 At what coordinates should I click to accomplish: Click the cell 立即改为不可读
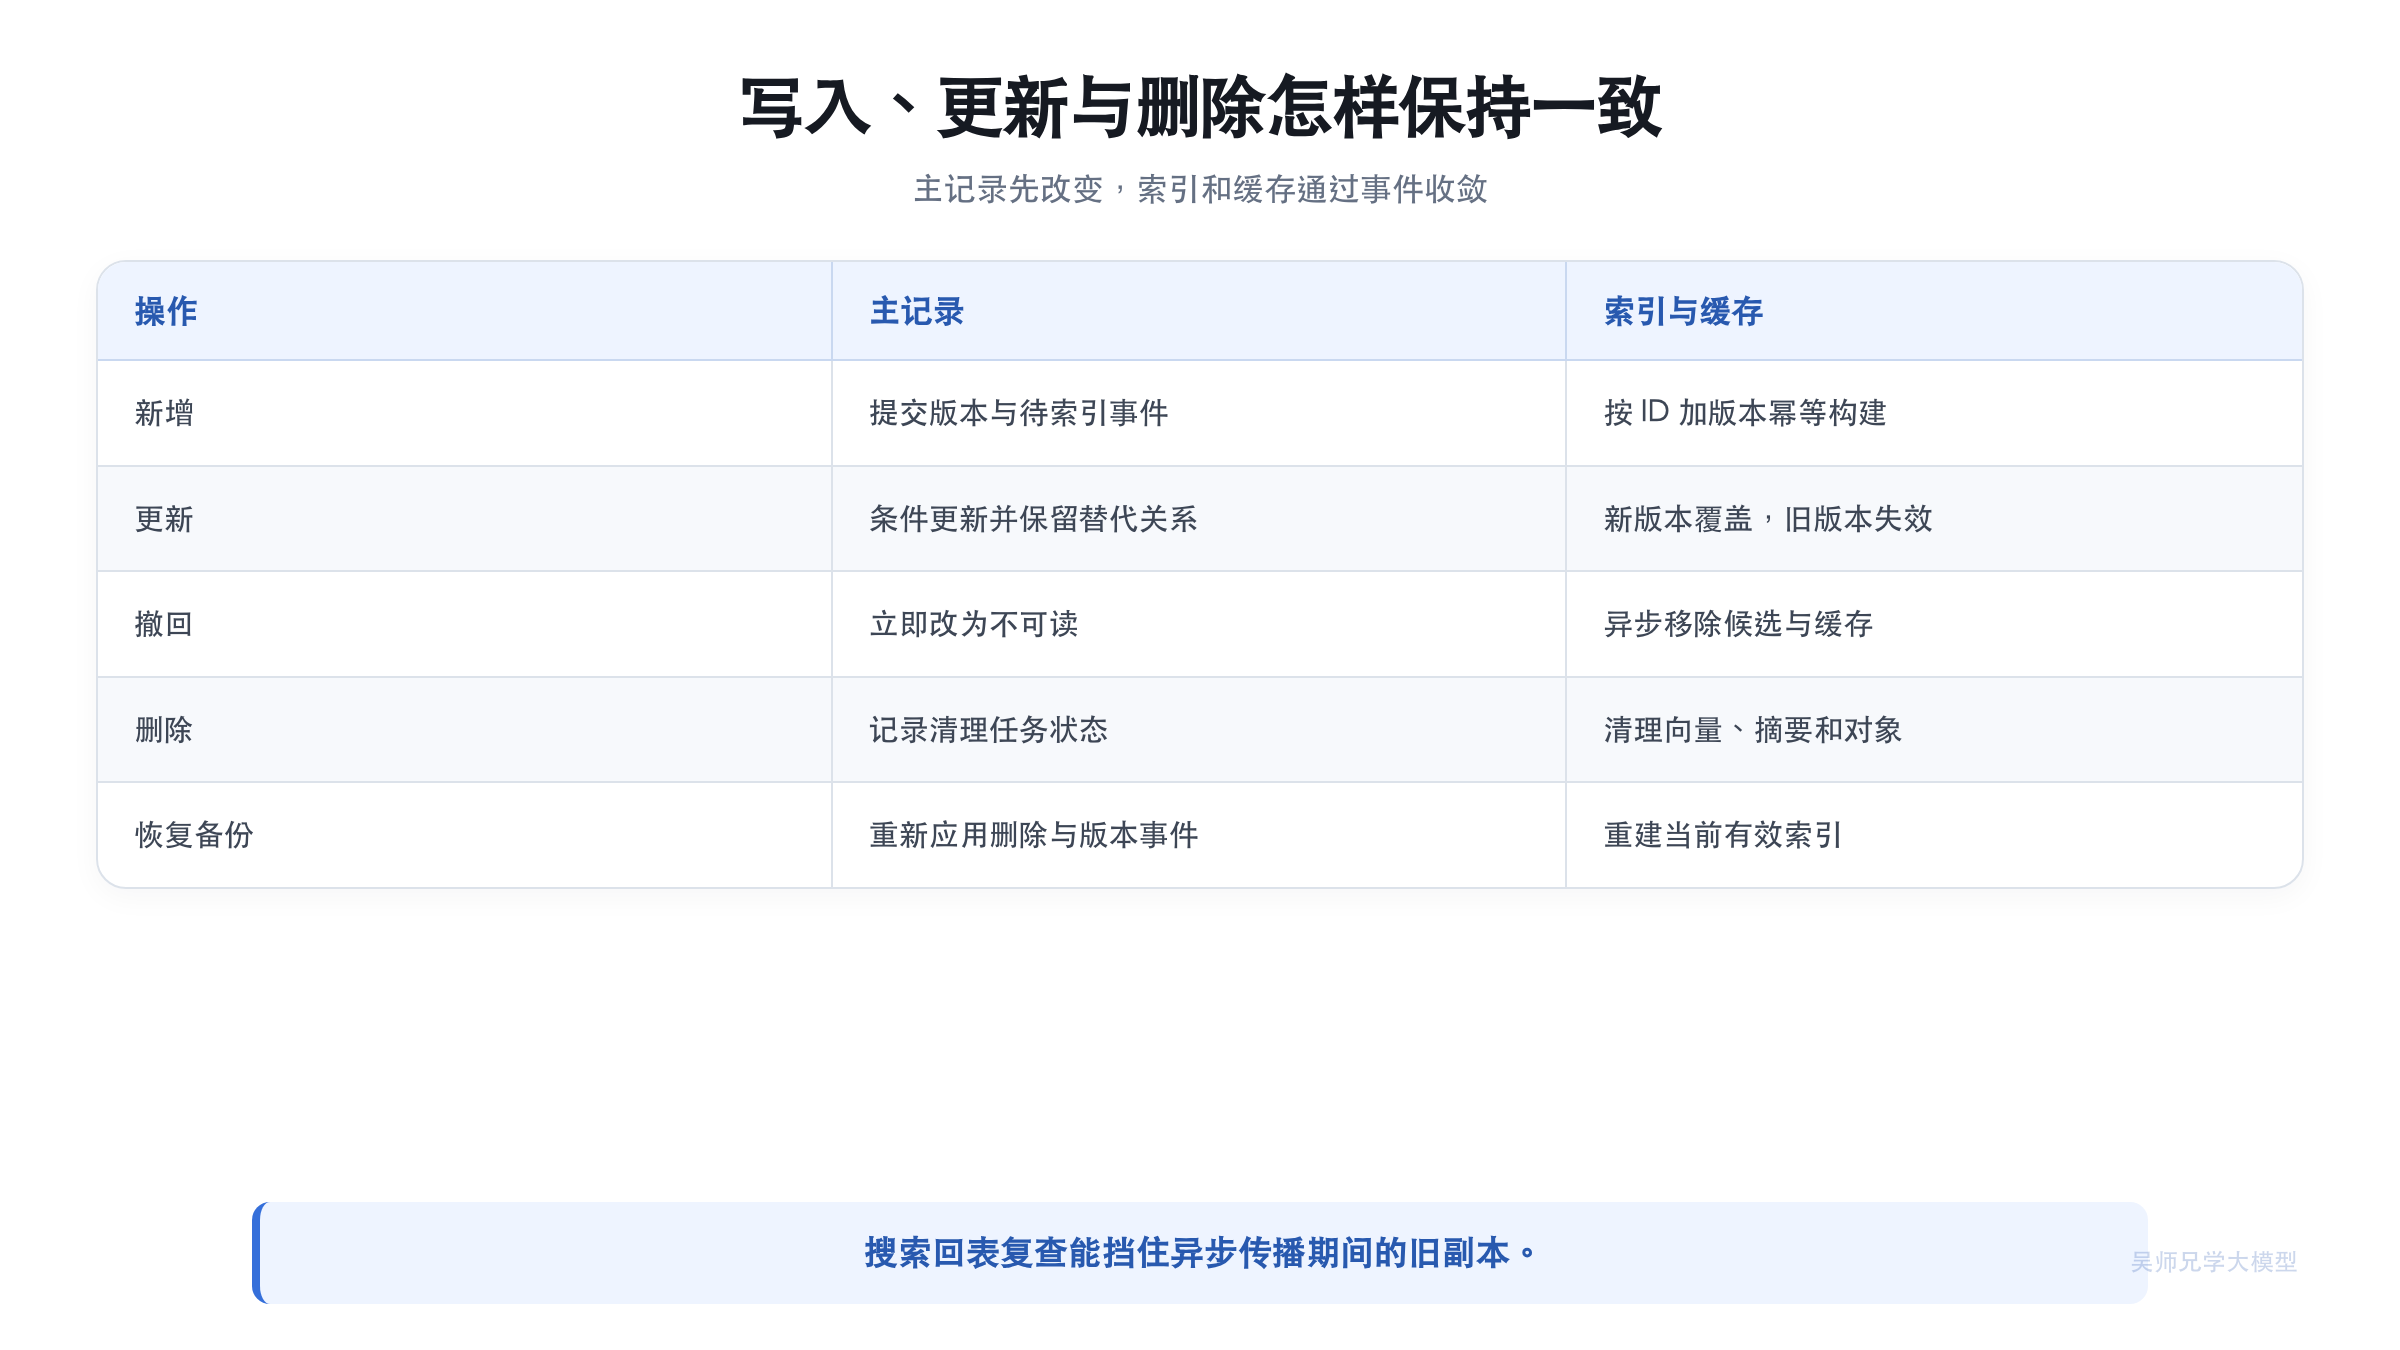[x=1199, y=624]
